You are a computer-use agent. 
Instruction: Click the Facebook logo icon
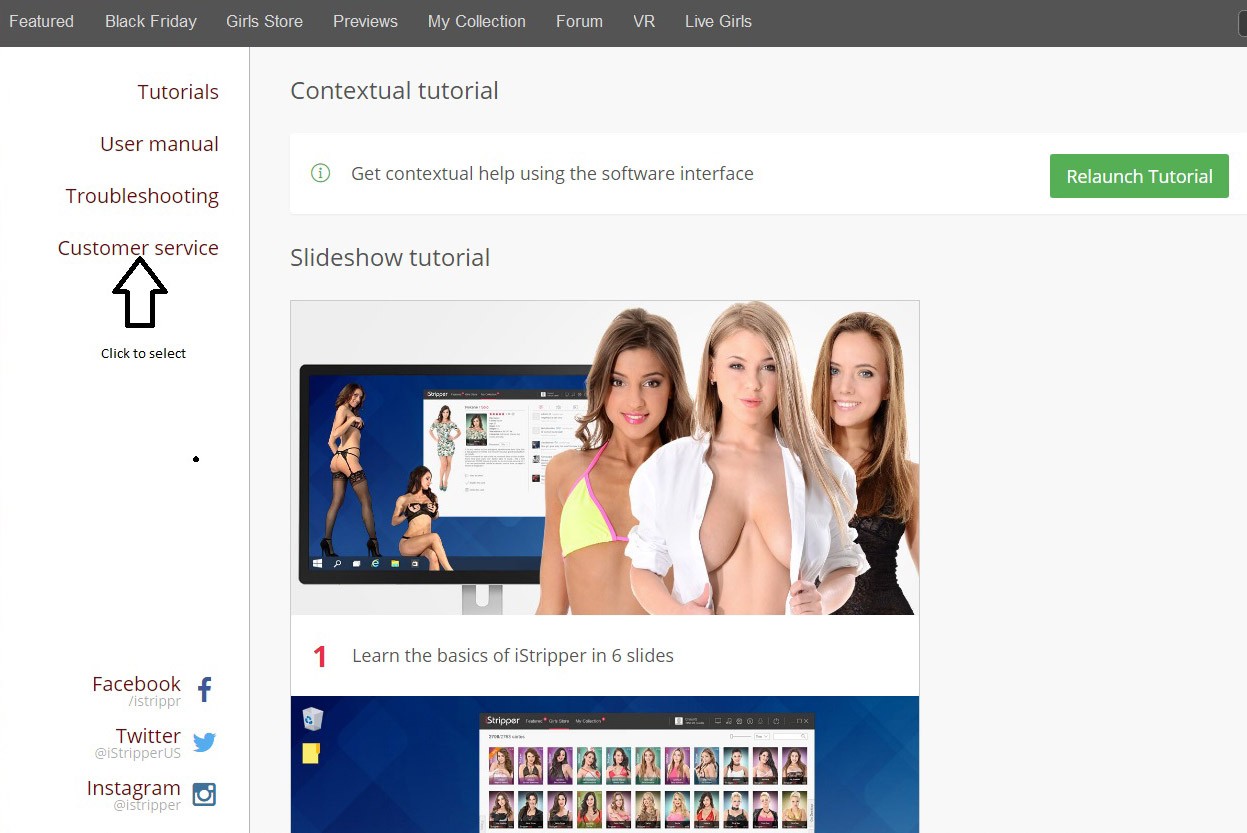tap(204, 689)
